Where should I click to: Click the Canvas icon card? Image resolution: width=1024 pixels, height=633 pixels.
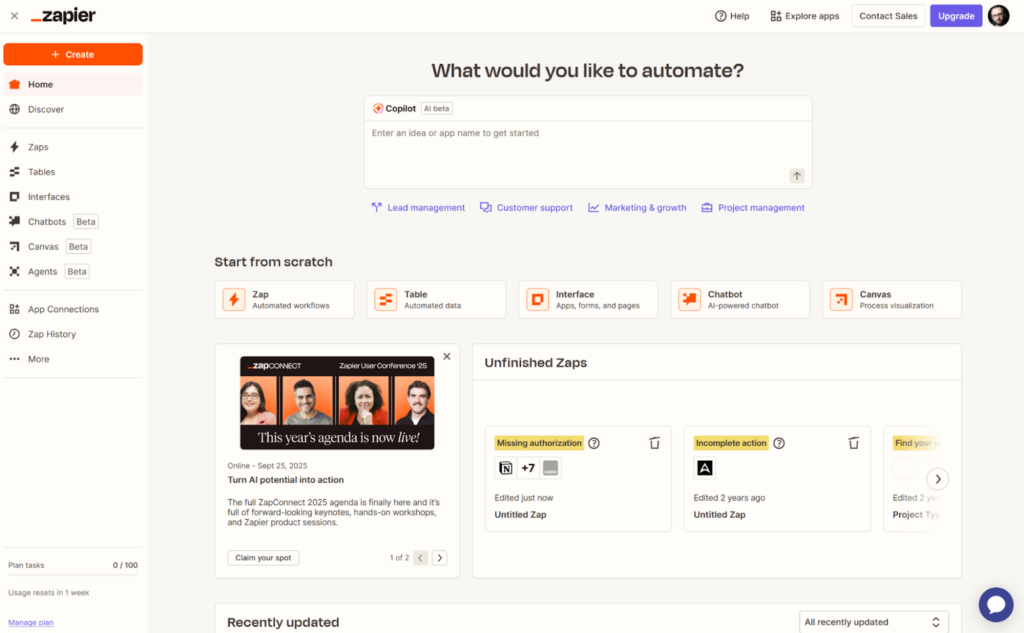pyautogui.click(x=842, y=299)
